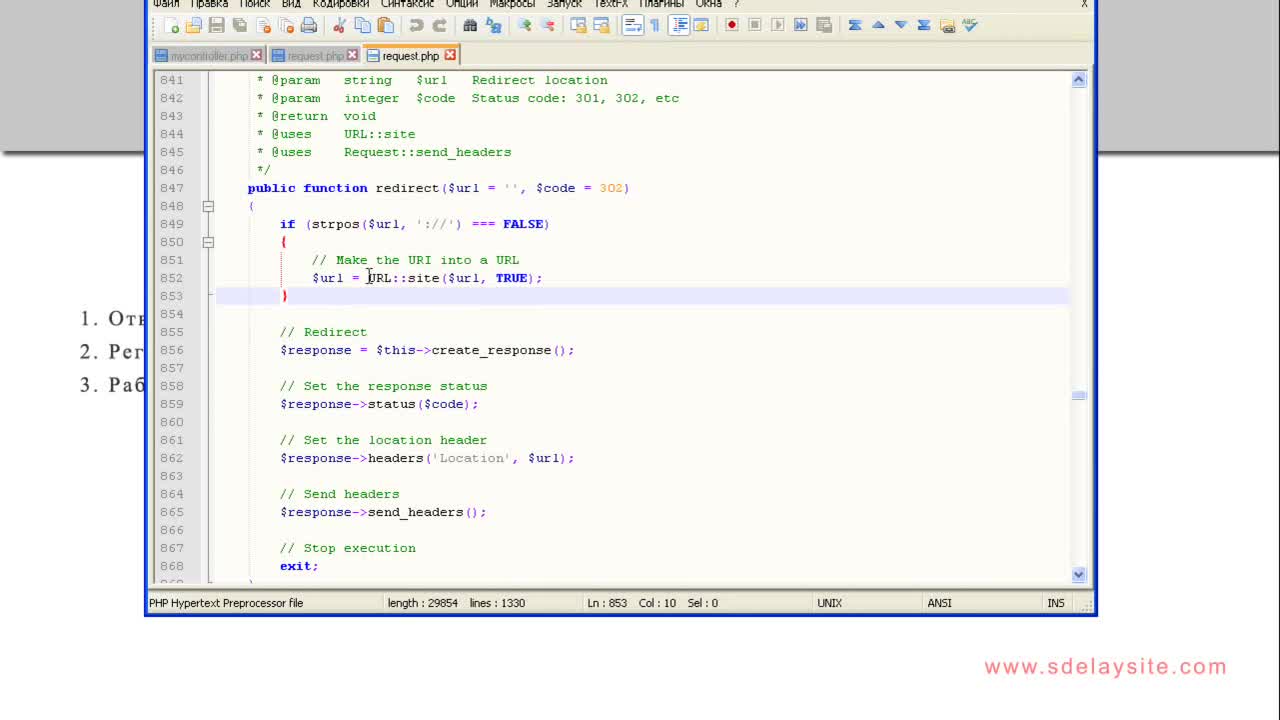1280x720 pixels.
Task: Redo edit toolbar icon
Action: tap(439, 25)
